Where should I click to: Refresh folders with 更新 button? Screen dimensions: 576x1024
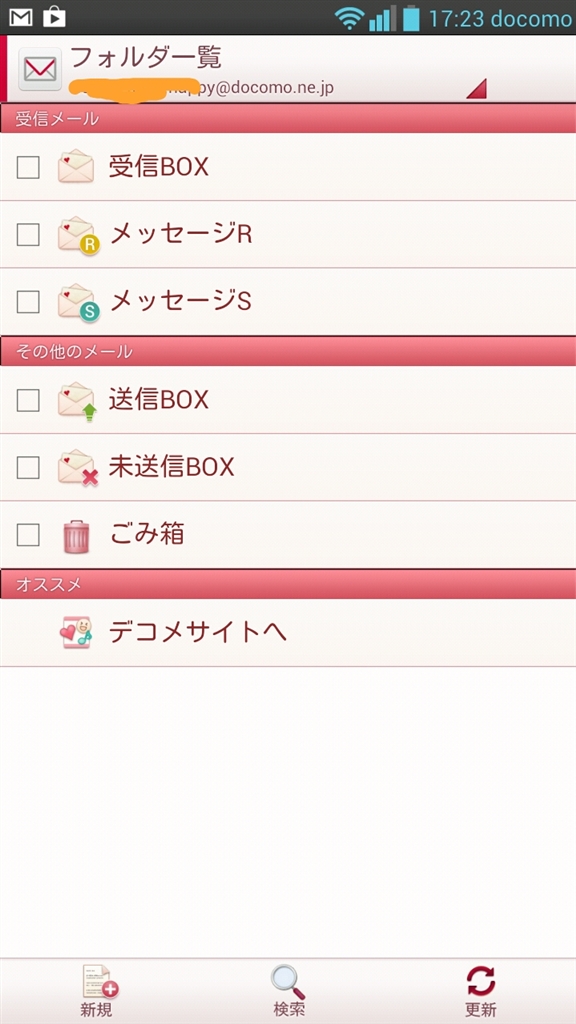click(x=481, y=991)
